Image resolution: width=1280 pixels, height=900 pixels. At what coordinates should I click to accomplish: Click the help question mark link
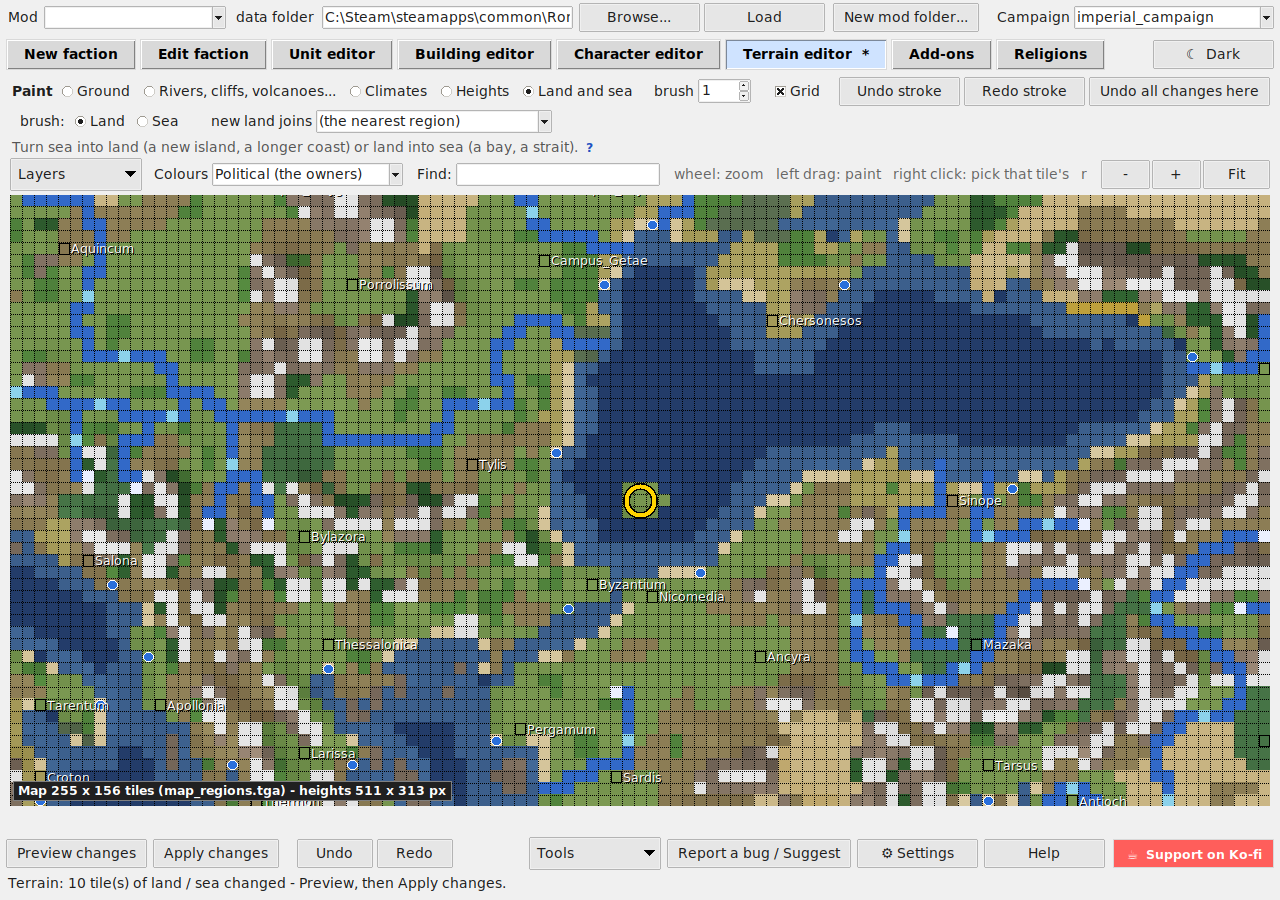click(x=589, y=147)
